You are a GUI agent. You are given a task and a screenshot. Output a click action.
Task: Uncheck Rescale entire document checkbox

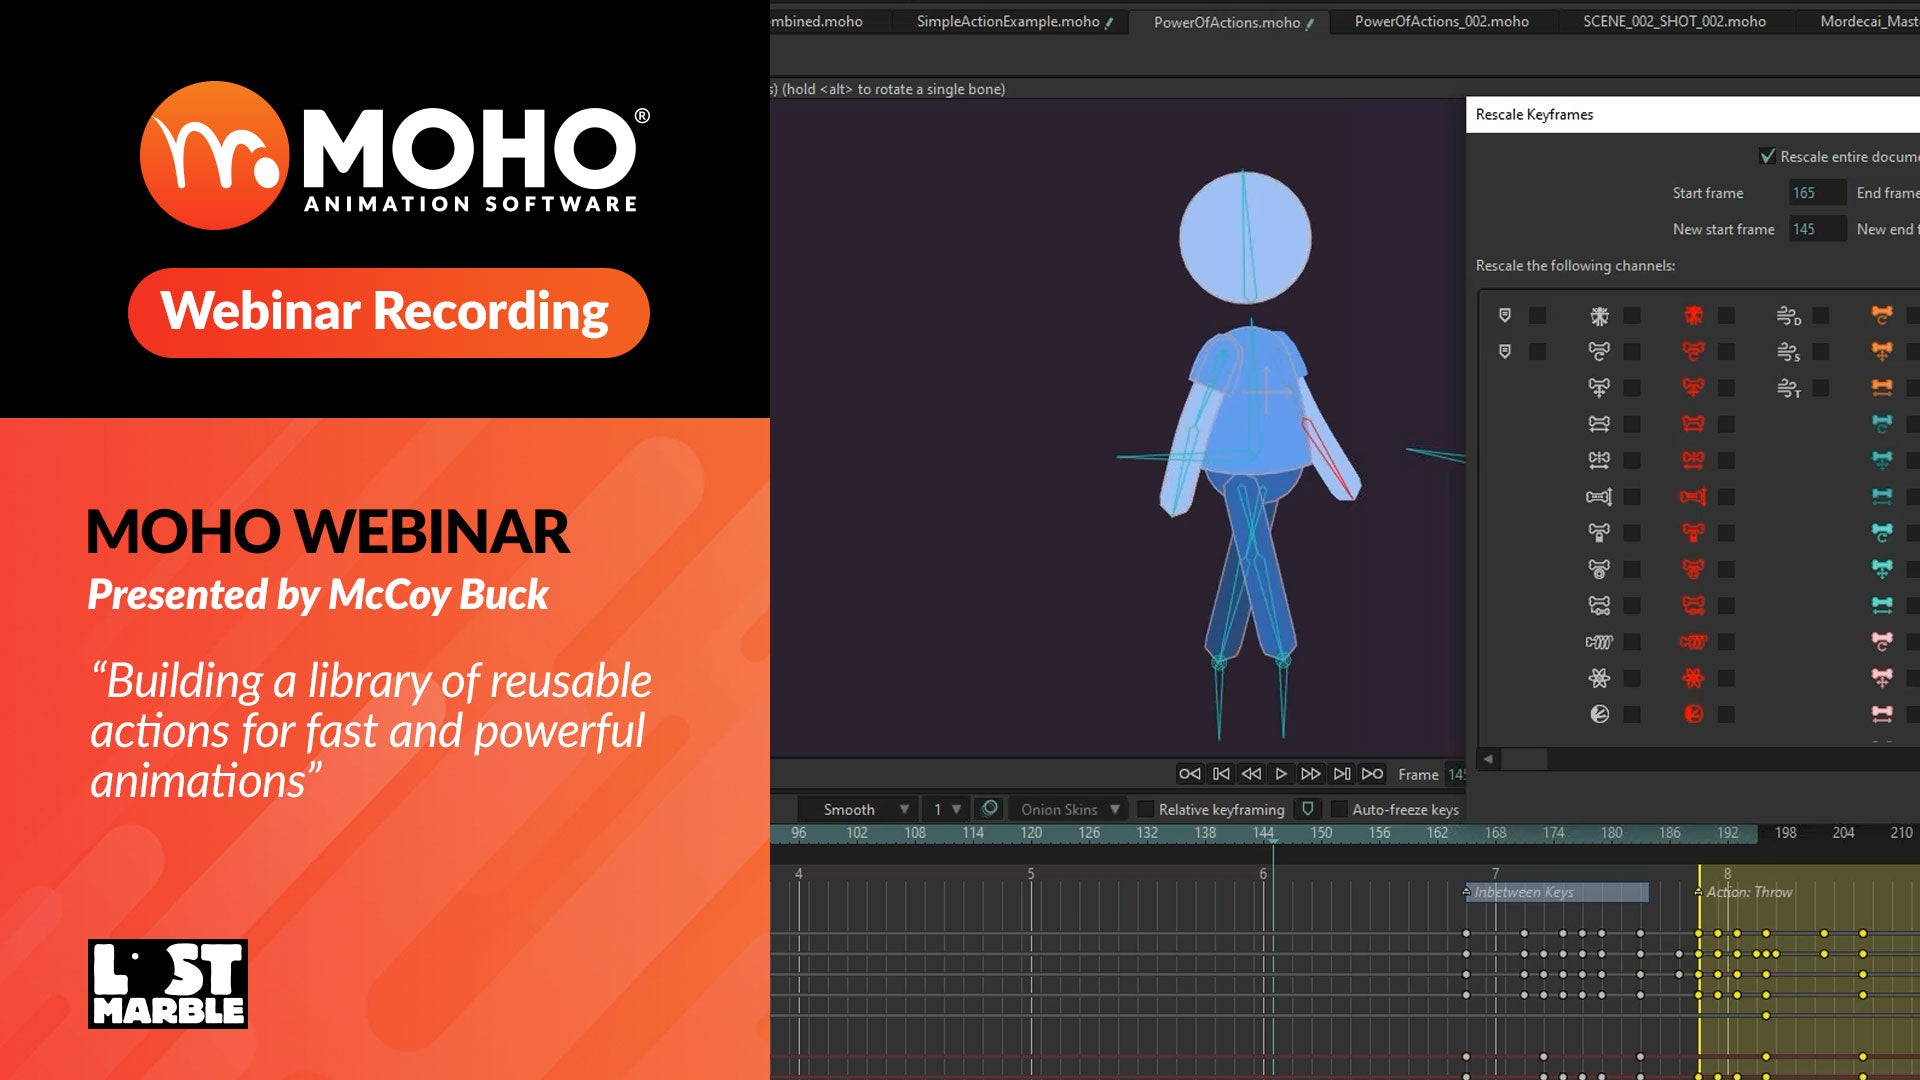pos(1767,157)
